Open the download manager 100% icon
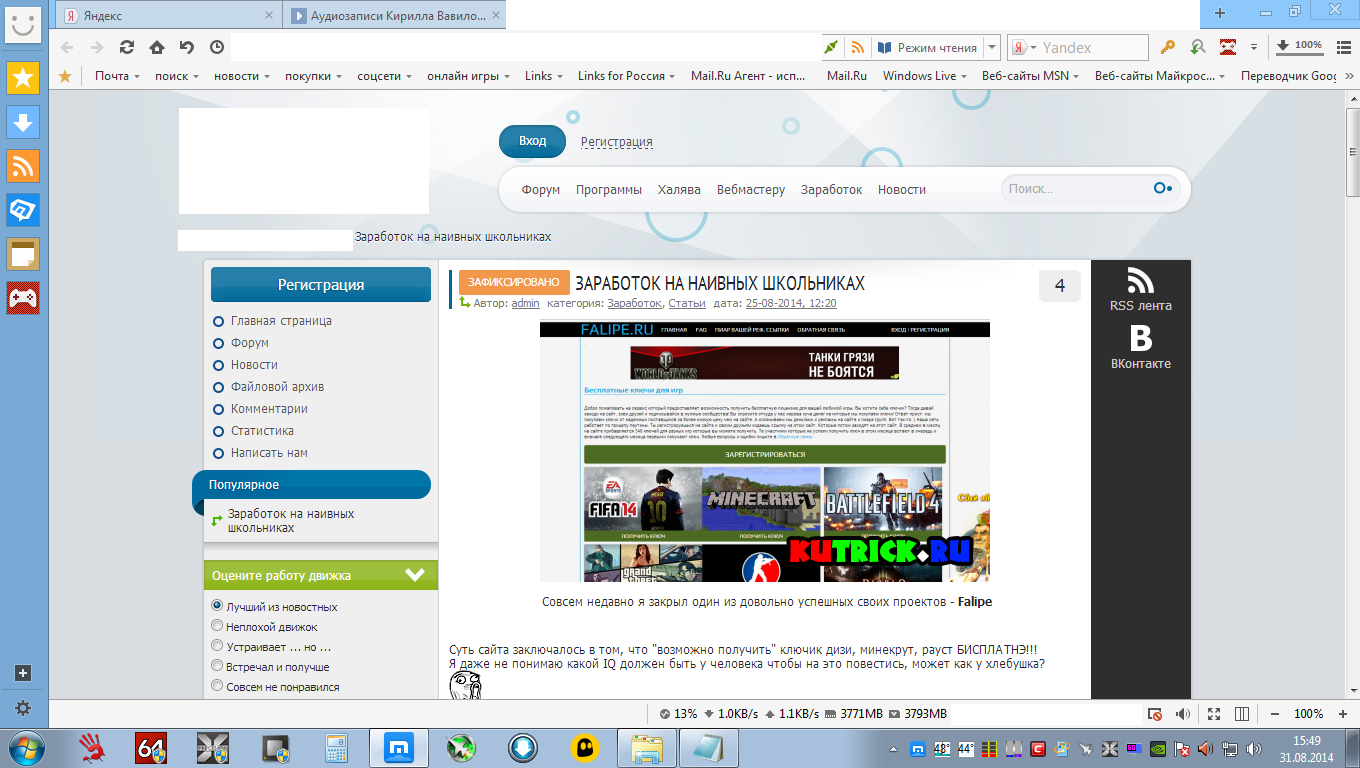 (x=1300, y=46)
